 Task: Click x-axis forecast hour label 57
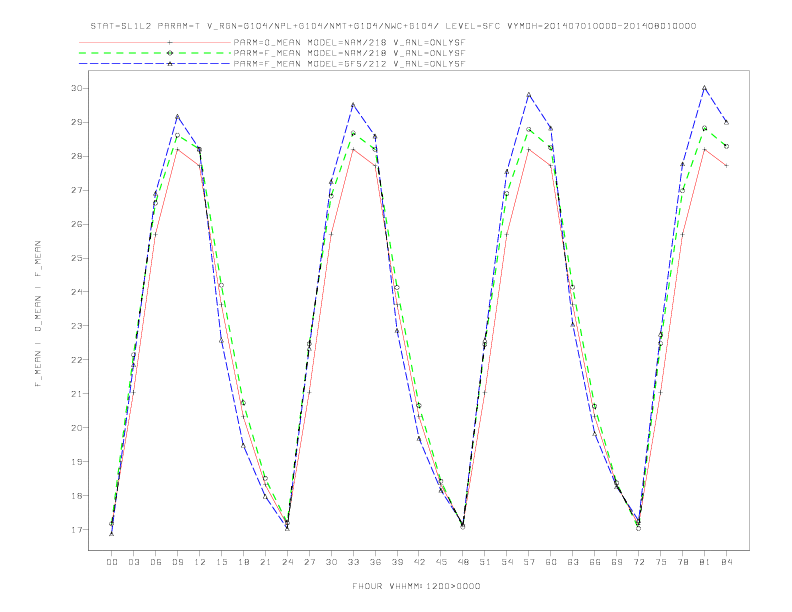coord(529,562)
